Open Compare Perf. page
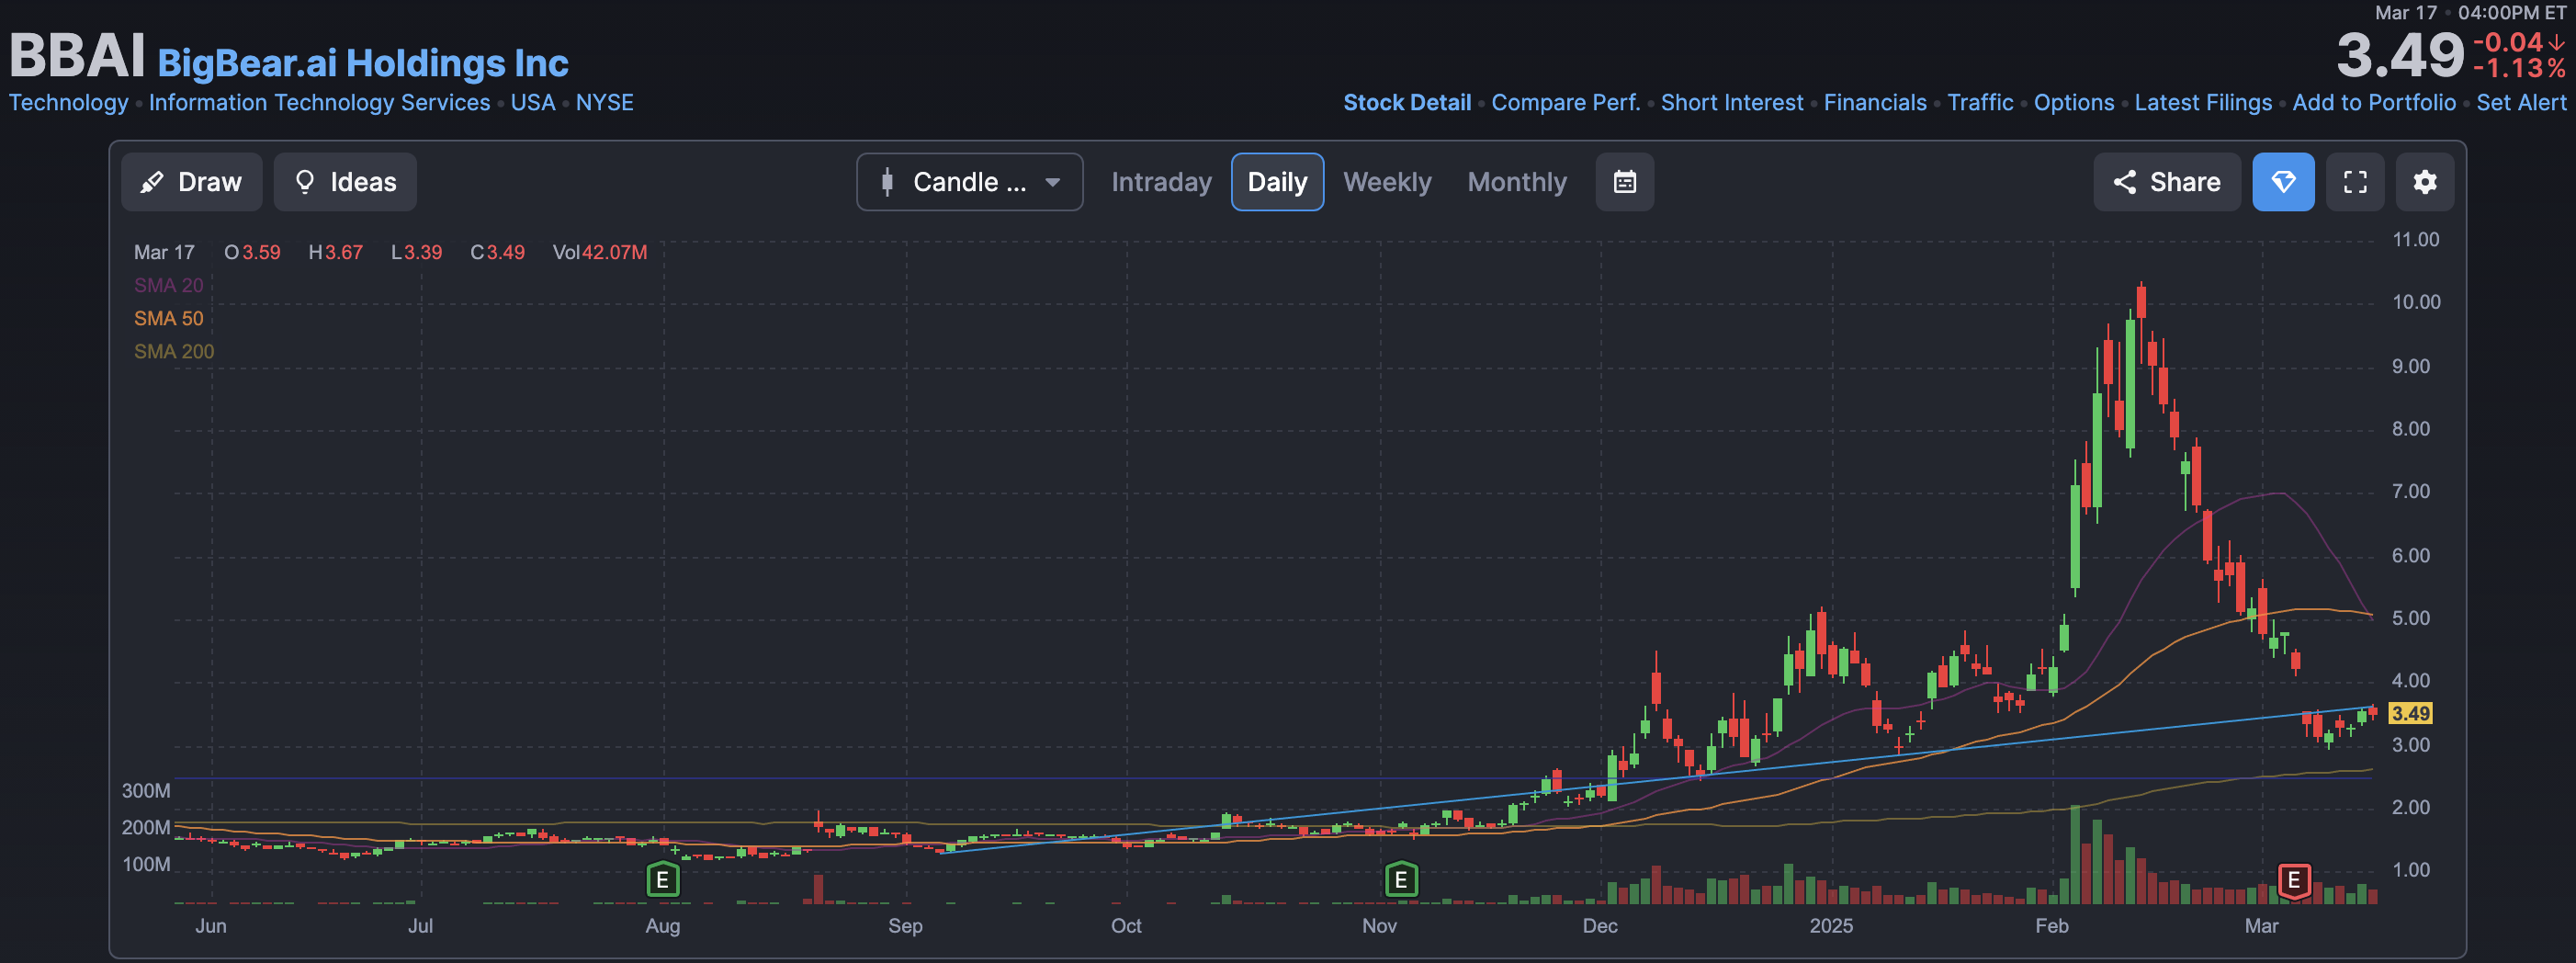 coord(1565,103)
